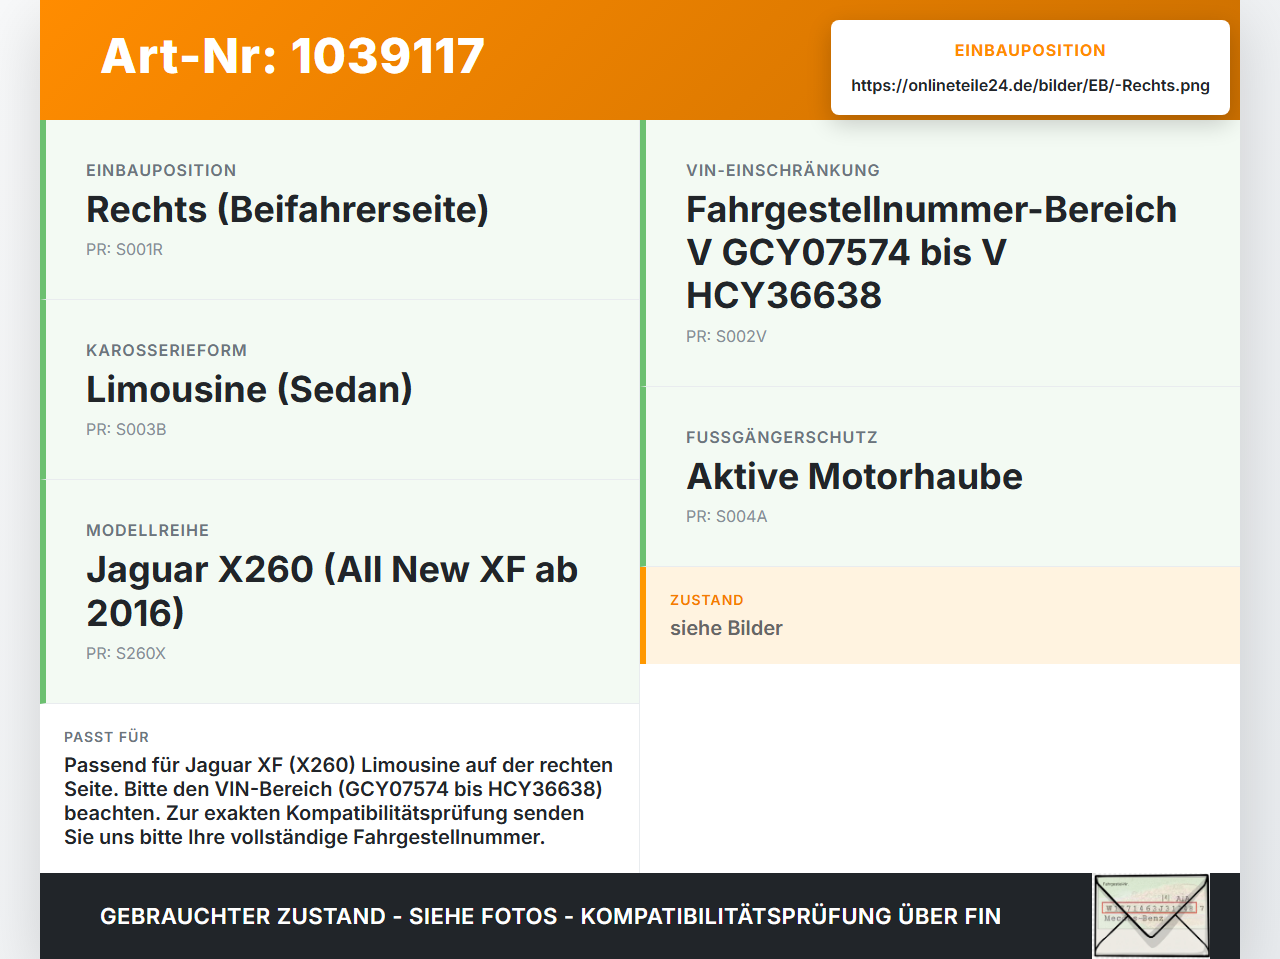The width and height of the screenshot is (1280, 959).
Task: Click the Fahrgestellnummer-Bereich VIN range text
Action: coord(931,253)
